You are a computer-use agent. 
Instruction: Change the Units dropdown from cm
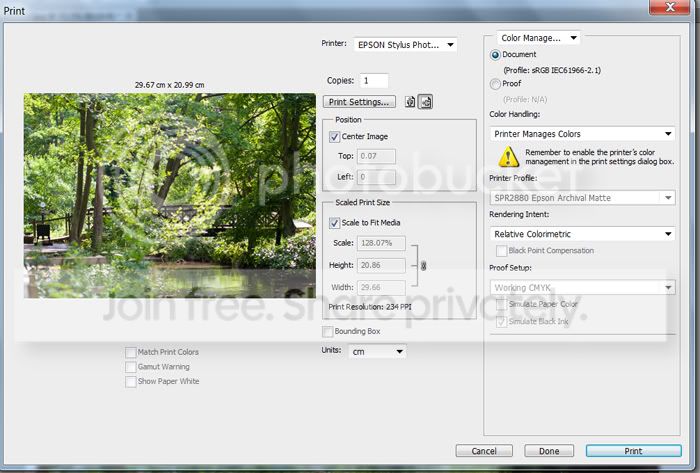click(377, 351)
